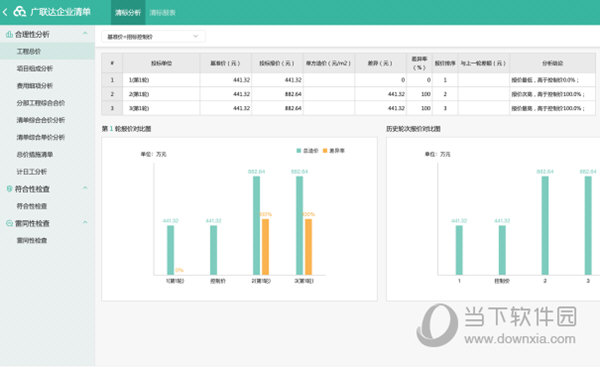Viewport: 600px width, 368px height.
Task: Select 总价措施清单 in sidebar
Action: (35, 155)
